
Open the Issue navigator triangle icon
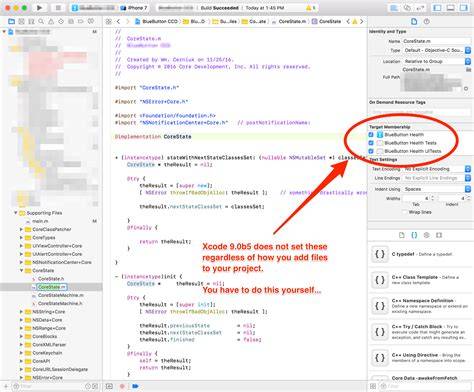pos(51,21)
